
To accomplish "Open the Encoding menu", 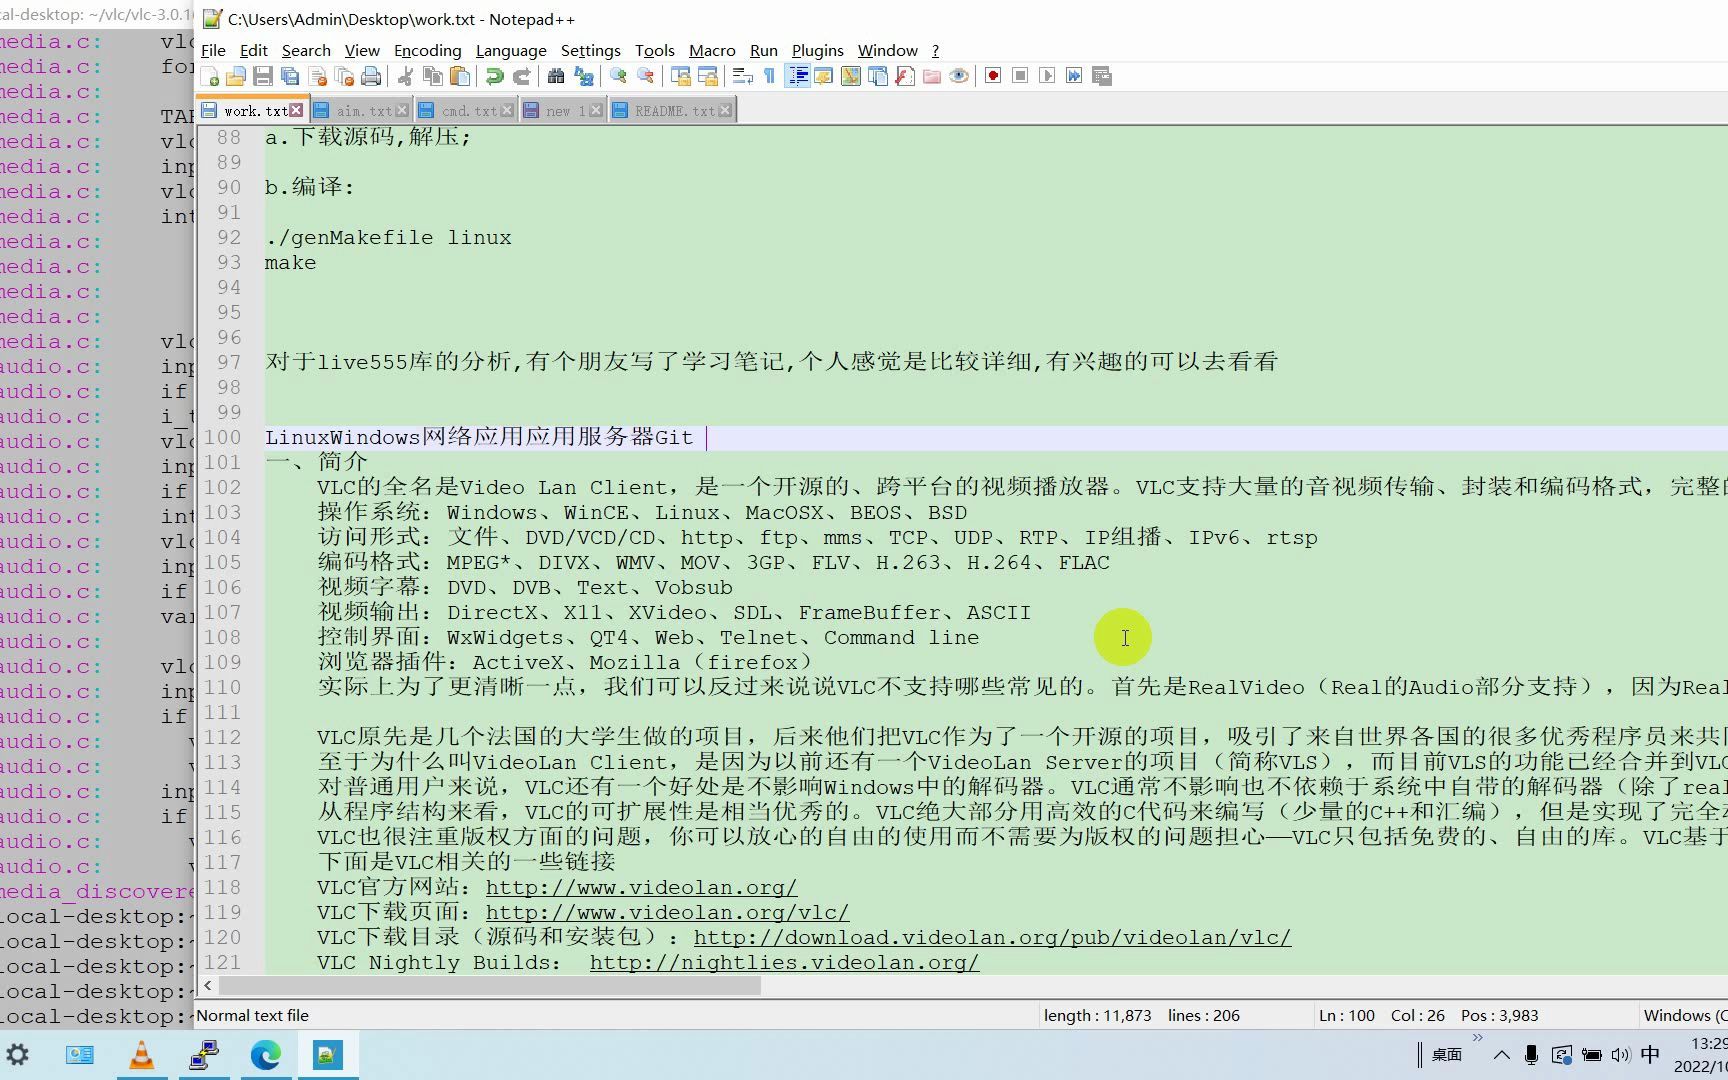I will [x=428, y=51].
